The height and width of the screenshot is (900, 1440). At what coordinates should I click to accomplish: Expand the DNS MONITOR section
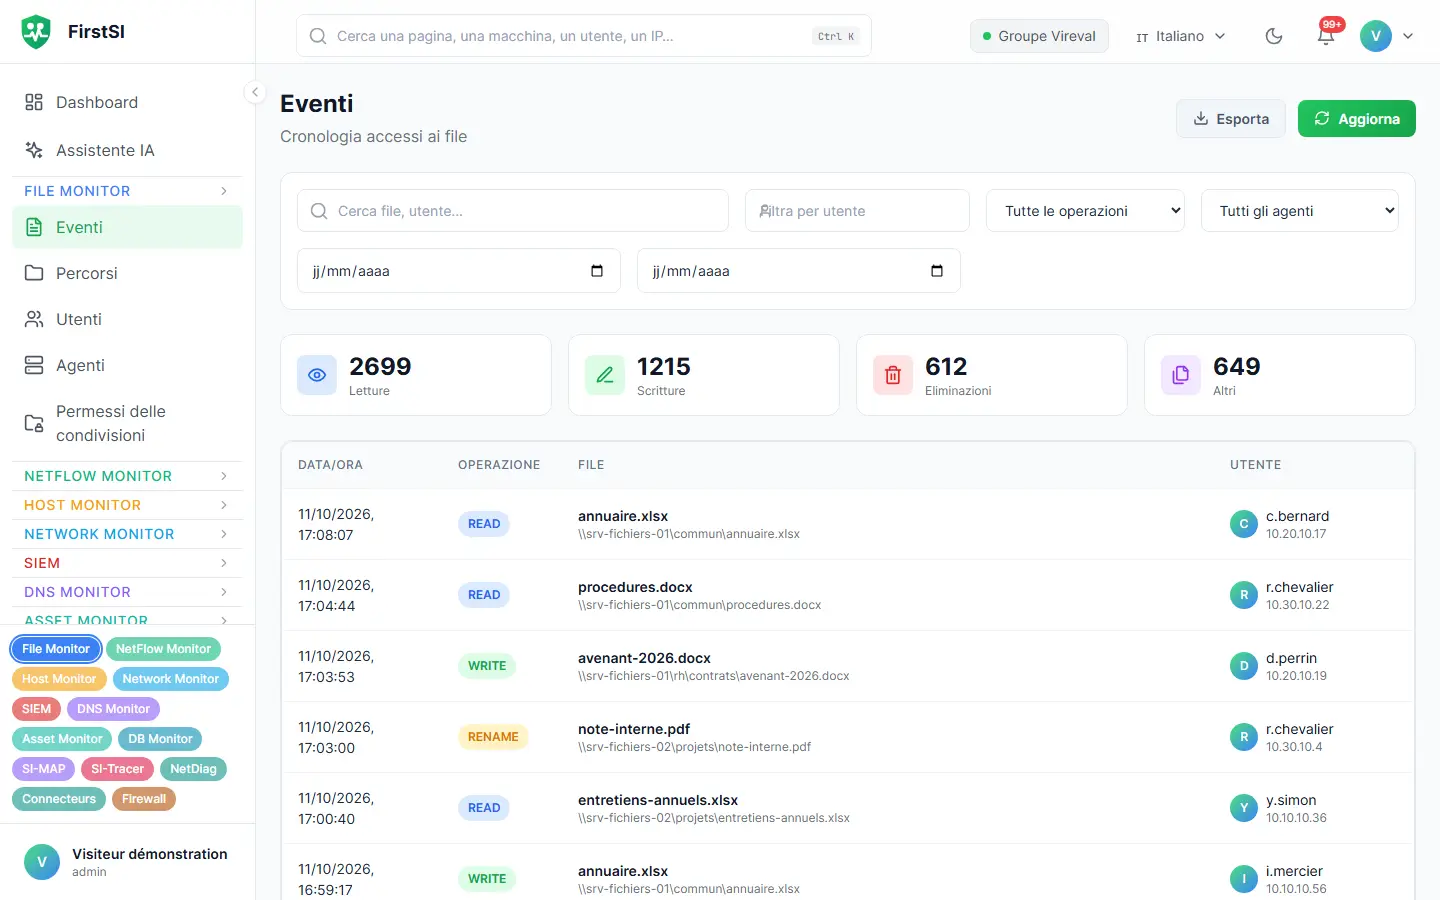[x=127, y=592]
